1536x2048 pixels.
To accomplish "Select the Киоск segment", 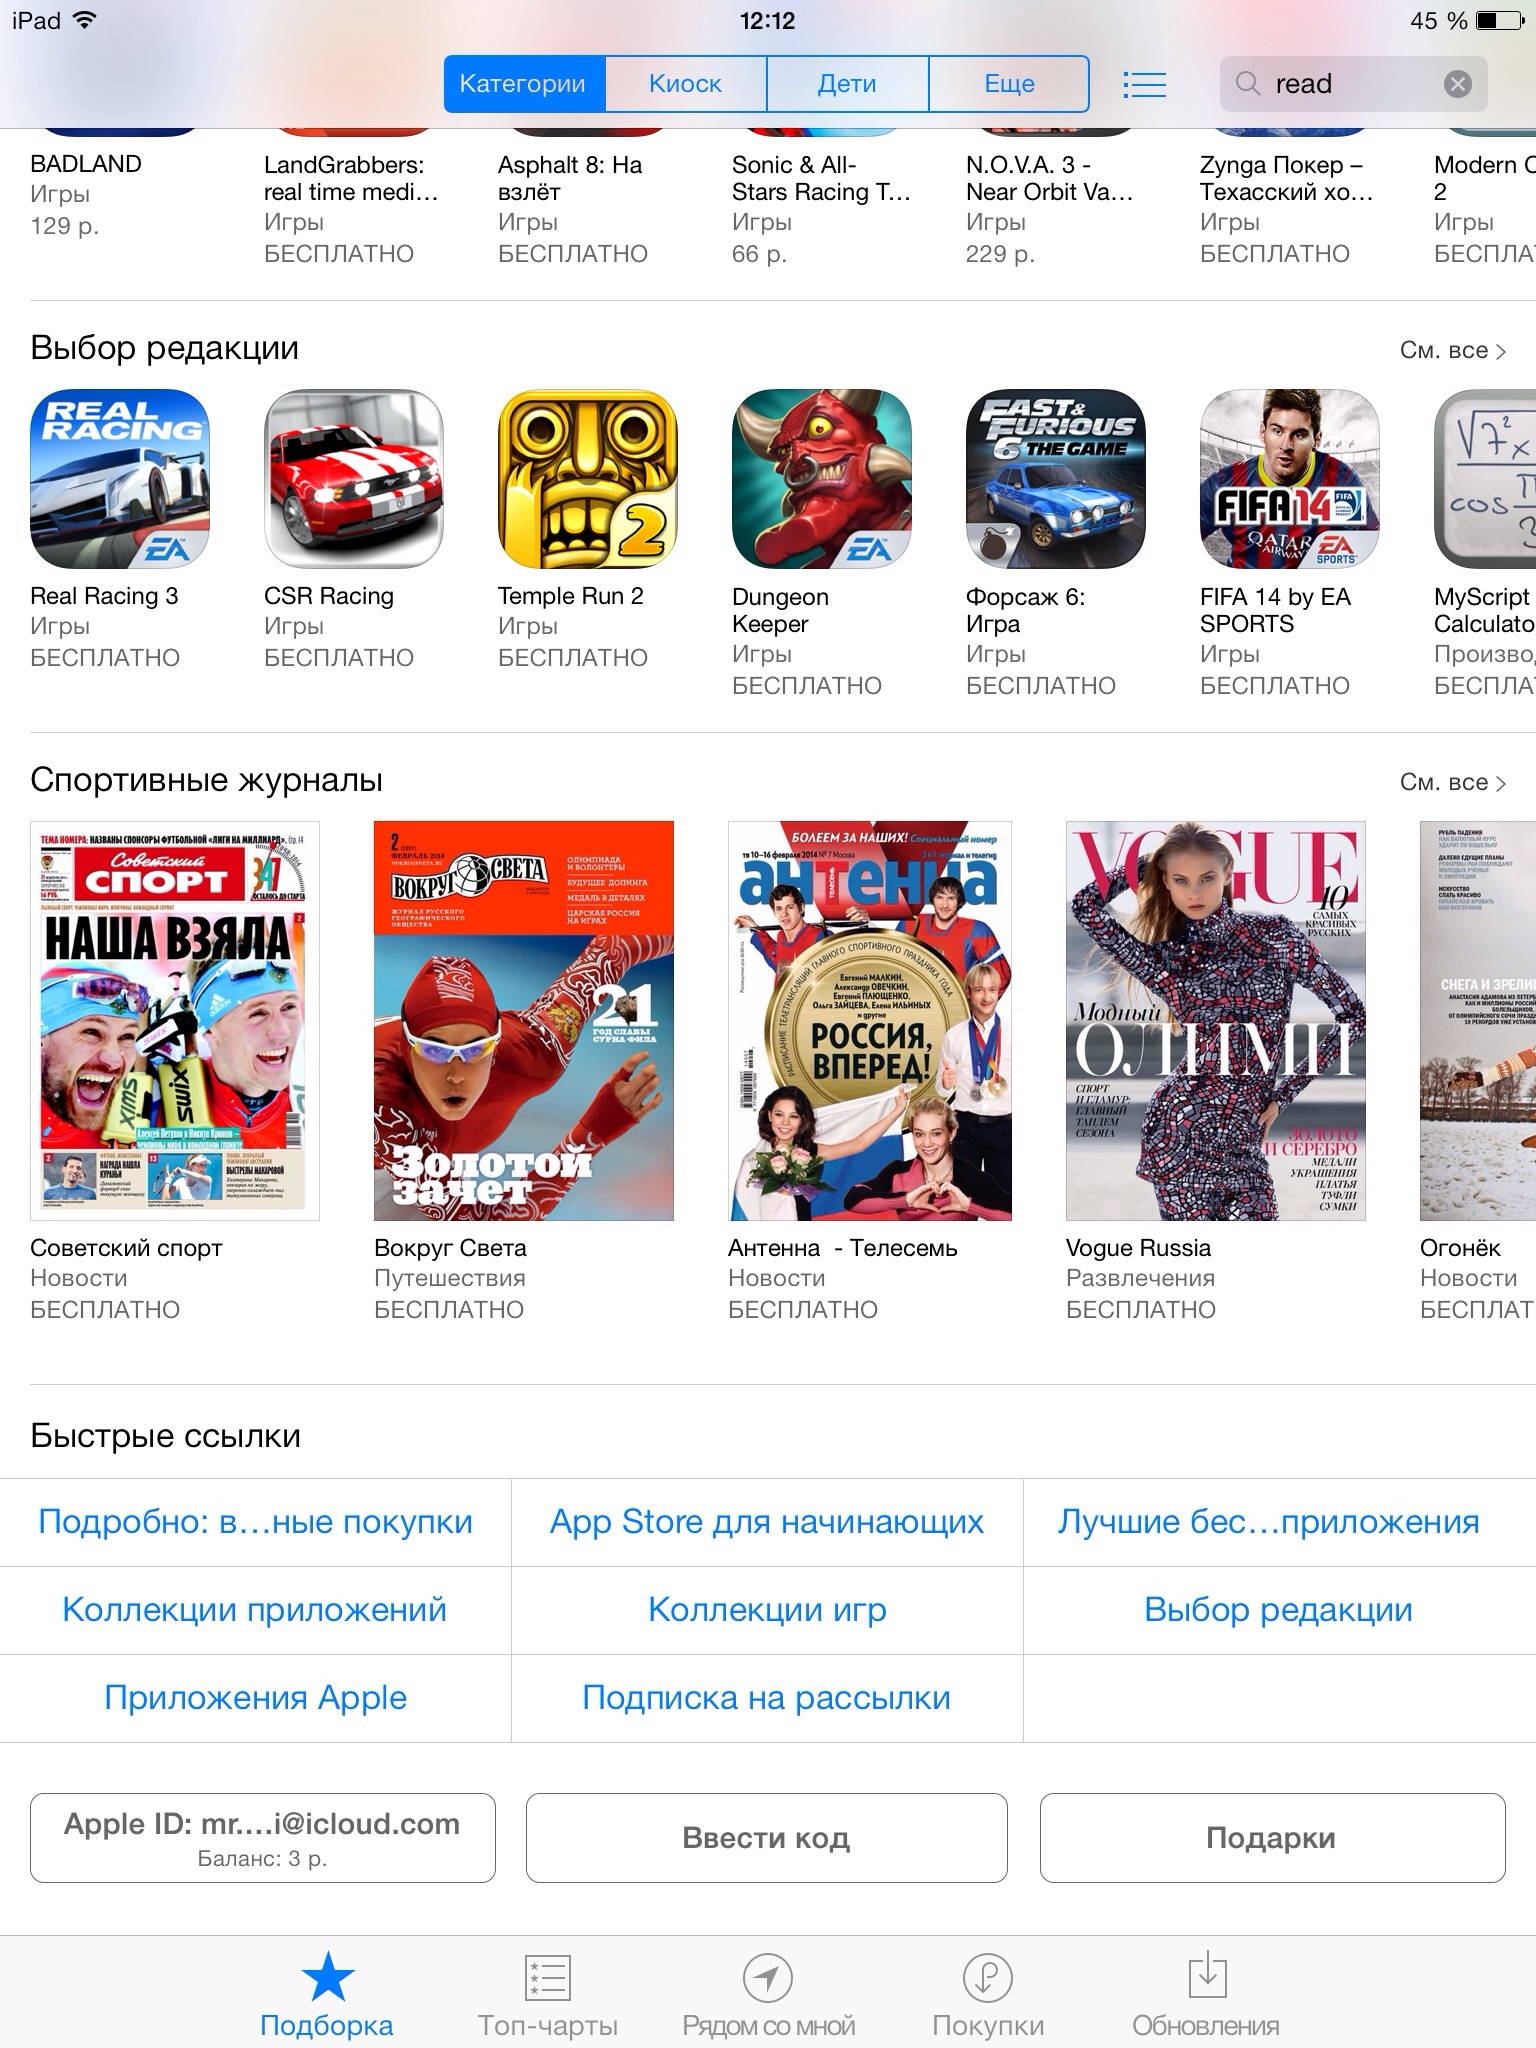I will point(686,84).
